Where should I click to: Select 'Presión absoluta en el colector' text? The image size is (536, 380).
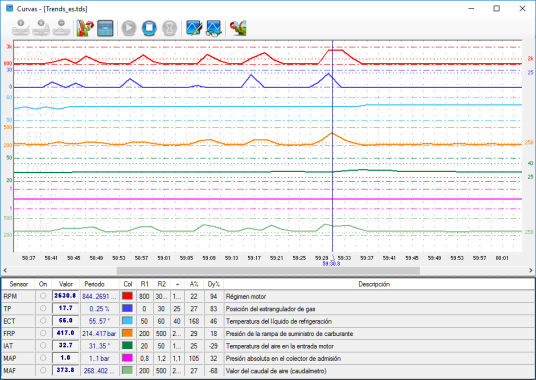(283, 358)
